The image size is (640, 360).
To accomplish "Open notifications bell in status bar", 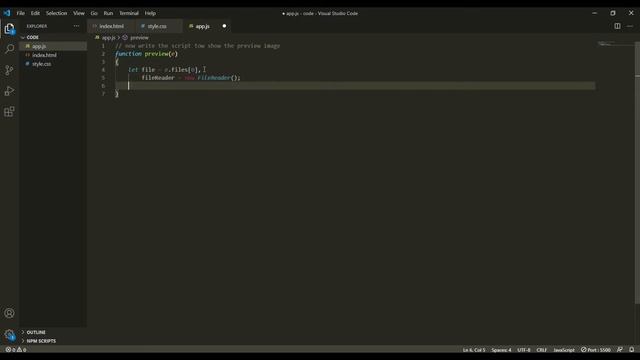I will click(631, 350).
